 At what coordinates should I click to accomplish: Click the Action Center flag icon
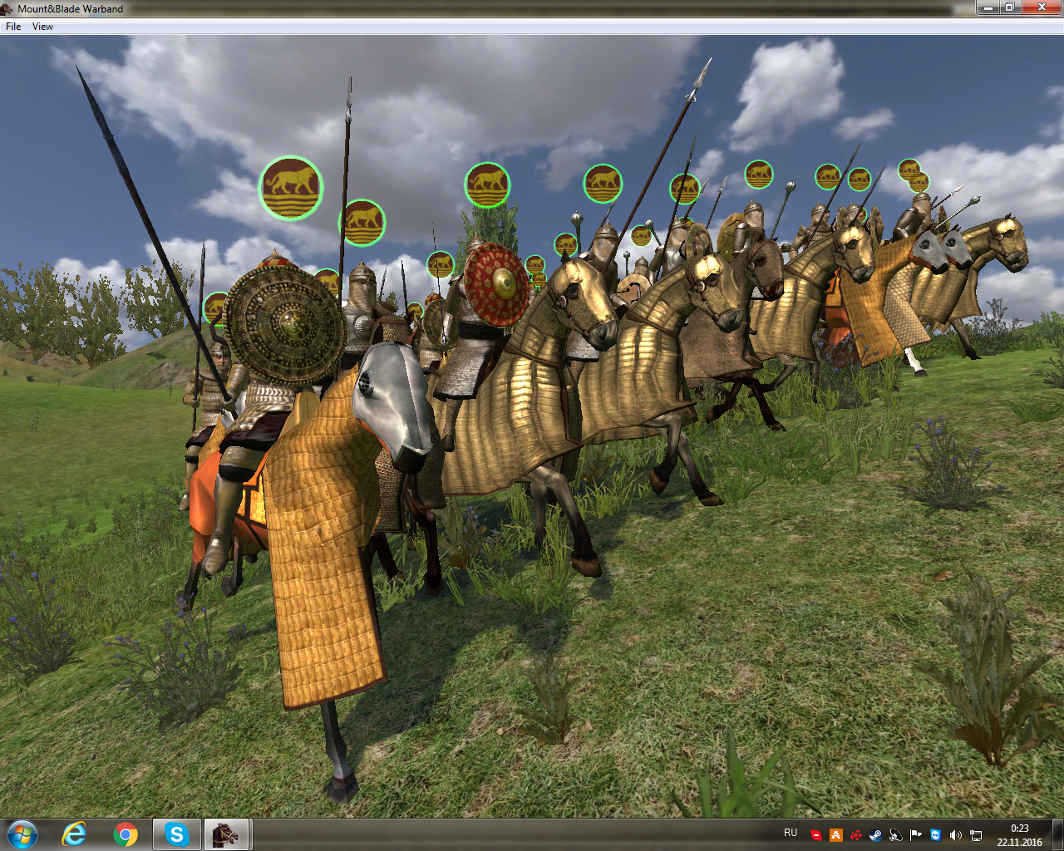pos(916,834)
